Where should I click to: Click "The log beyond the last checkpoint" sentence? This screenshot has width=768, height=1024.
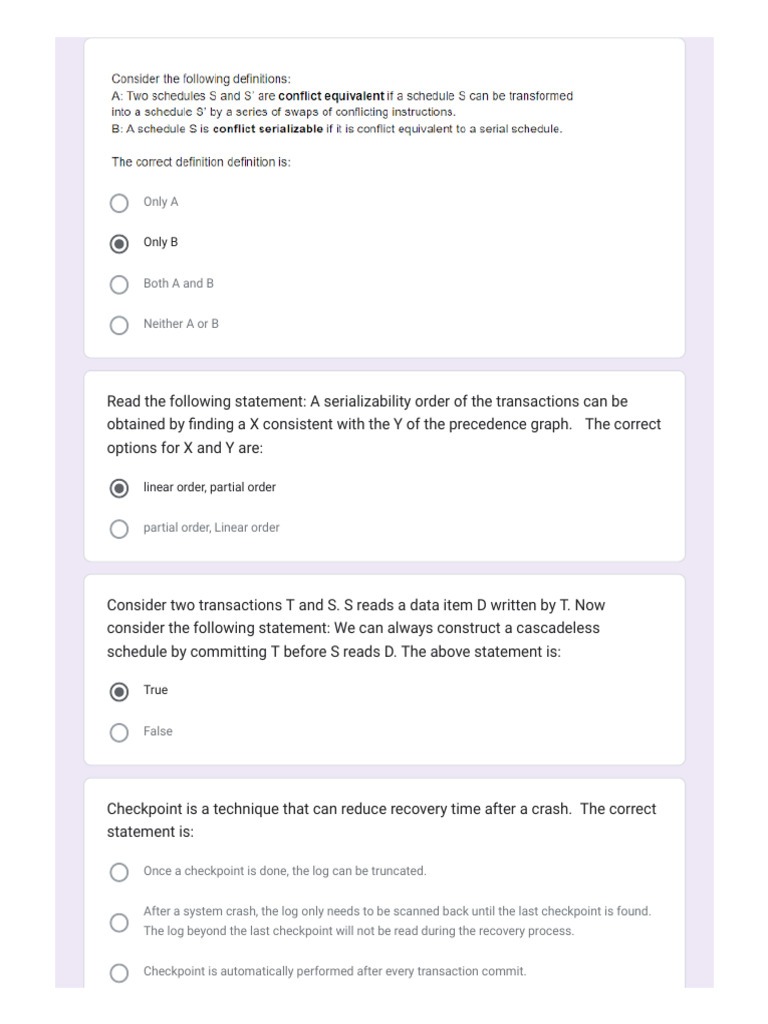click(358, 931)
